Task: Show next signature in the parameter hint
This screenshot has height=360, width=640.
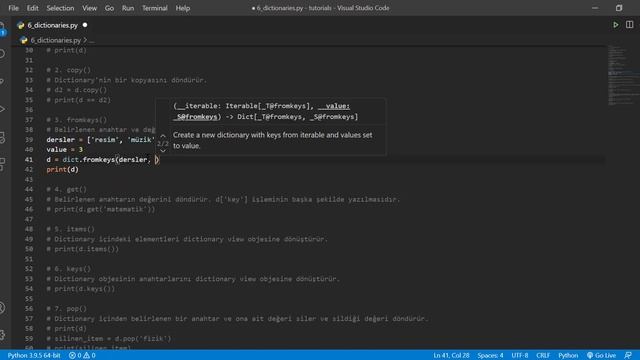Action: (163, 151)
